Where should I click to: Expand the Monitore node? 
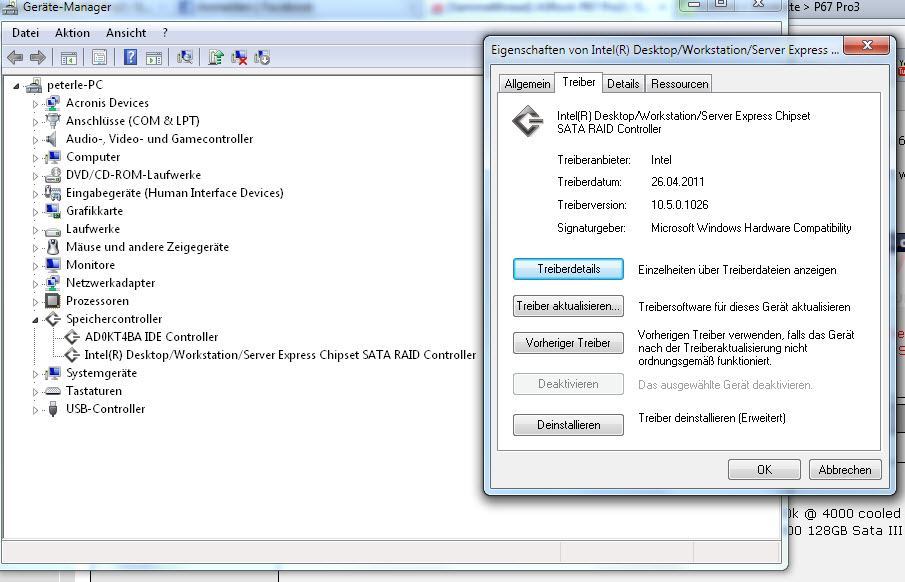click(x=35, y=266)
